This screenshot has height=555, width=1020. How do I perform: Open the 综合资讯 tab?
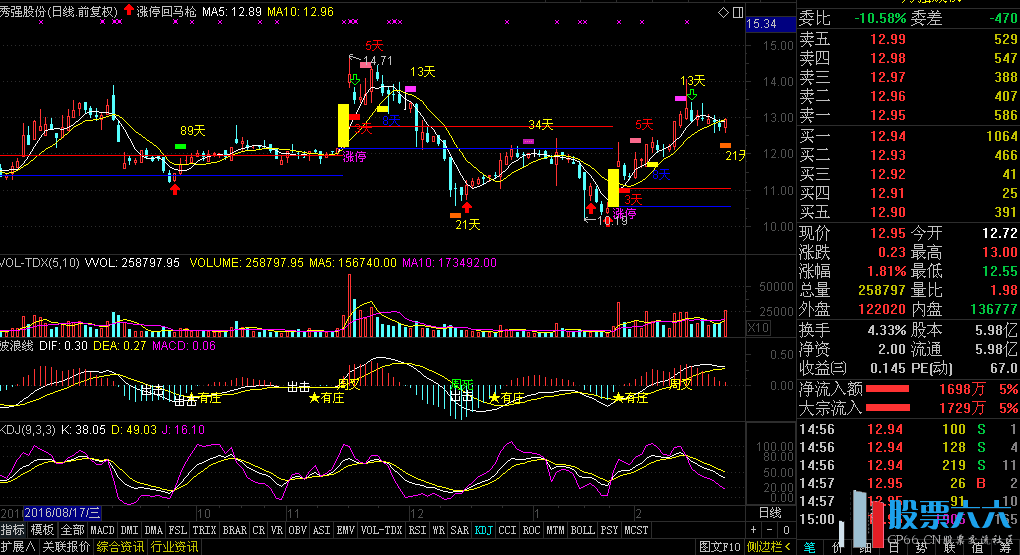tap(120, 547)
